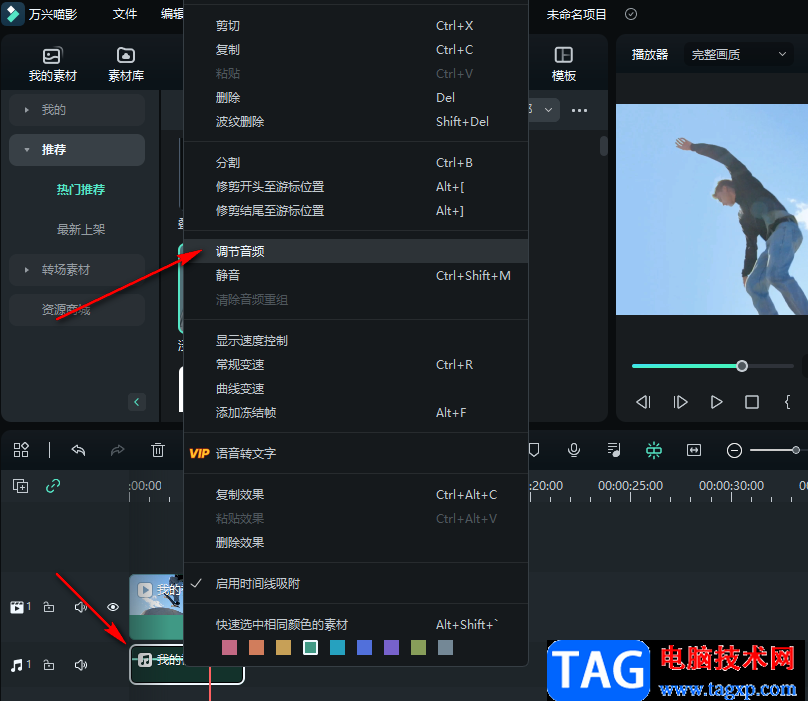Open the 文件 menu
Screen dimensions: 808x701
point(125,14)
